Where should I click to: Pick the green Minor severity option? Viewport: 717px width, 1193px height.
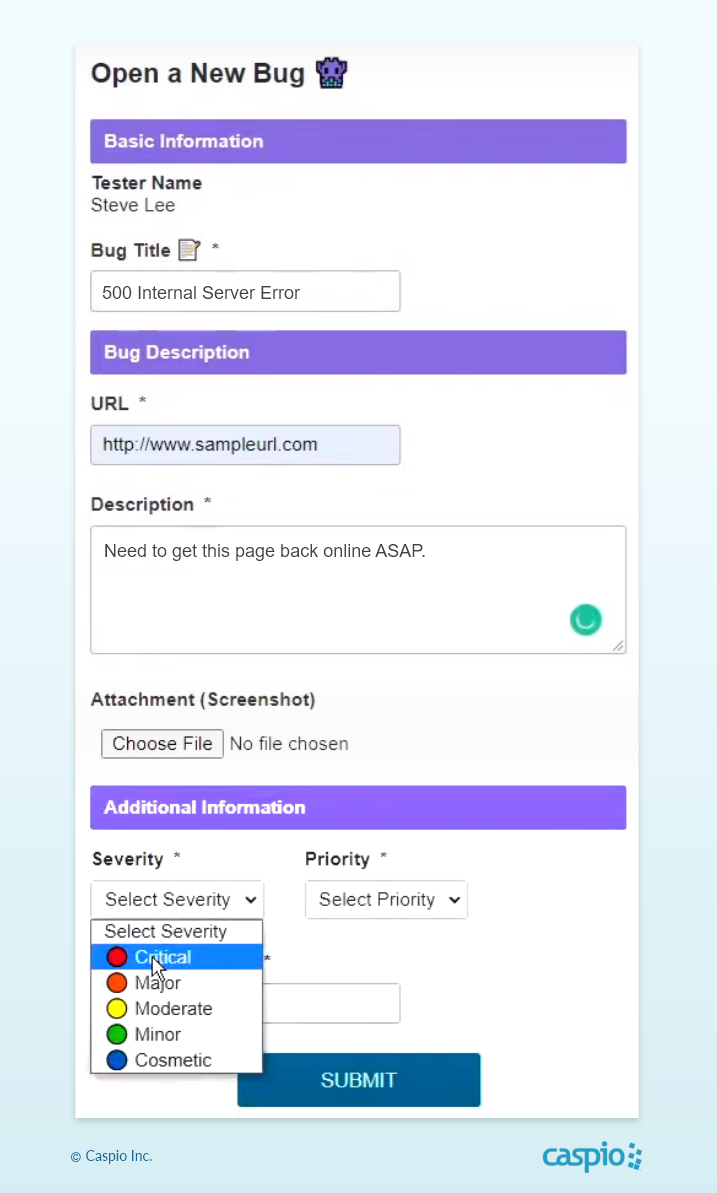click(158, 1034)
